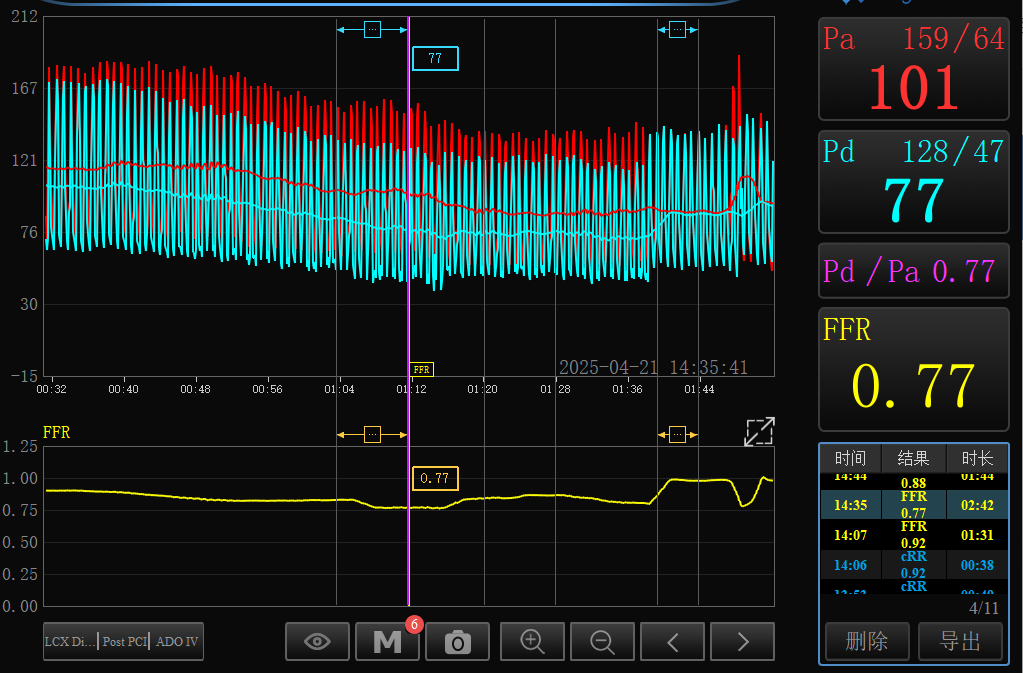This screenshot has height=673, width=1023.
Task: Select the 00:38 duration cell
Action: 977,565
